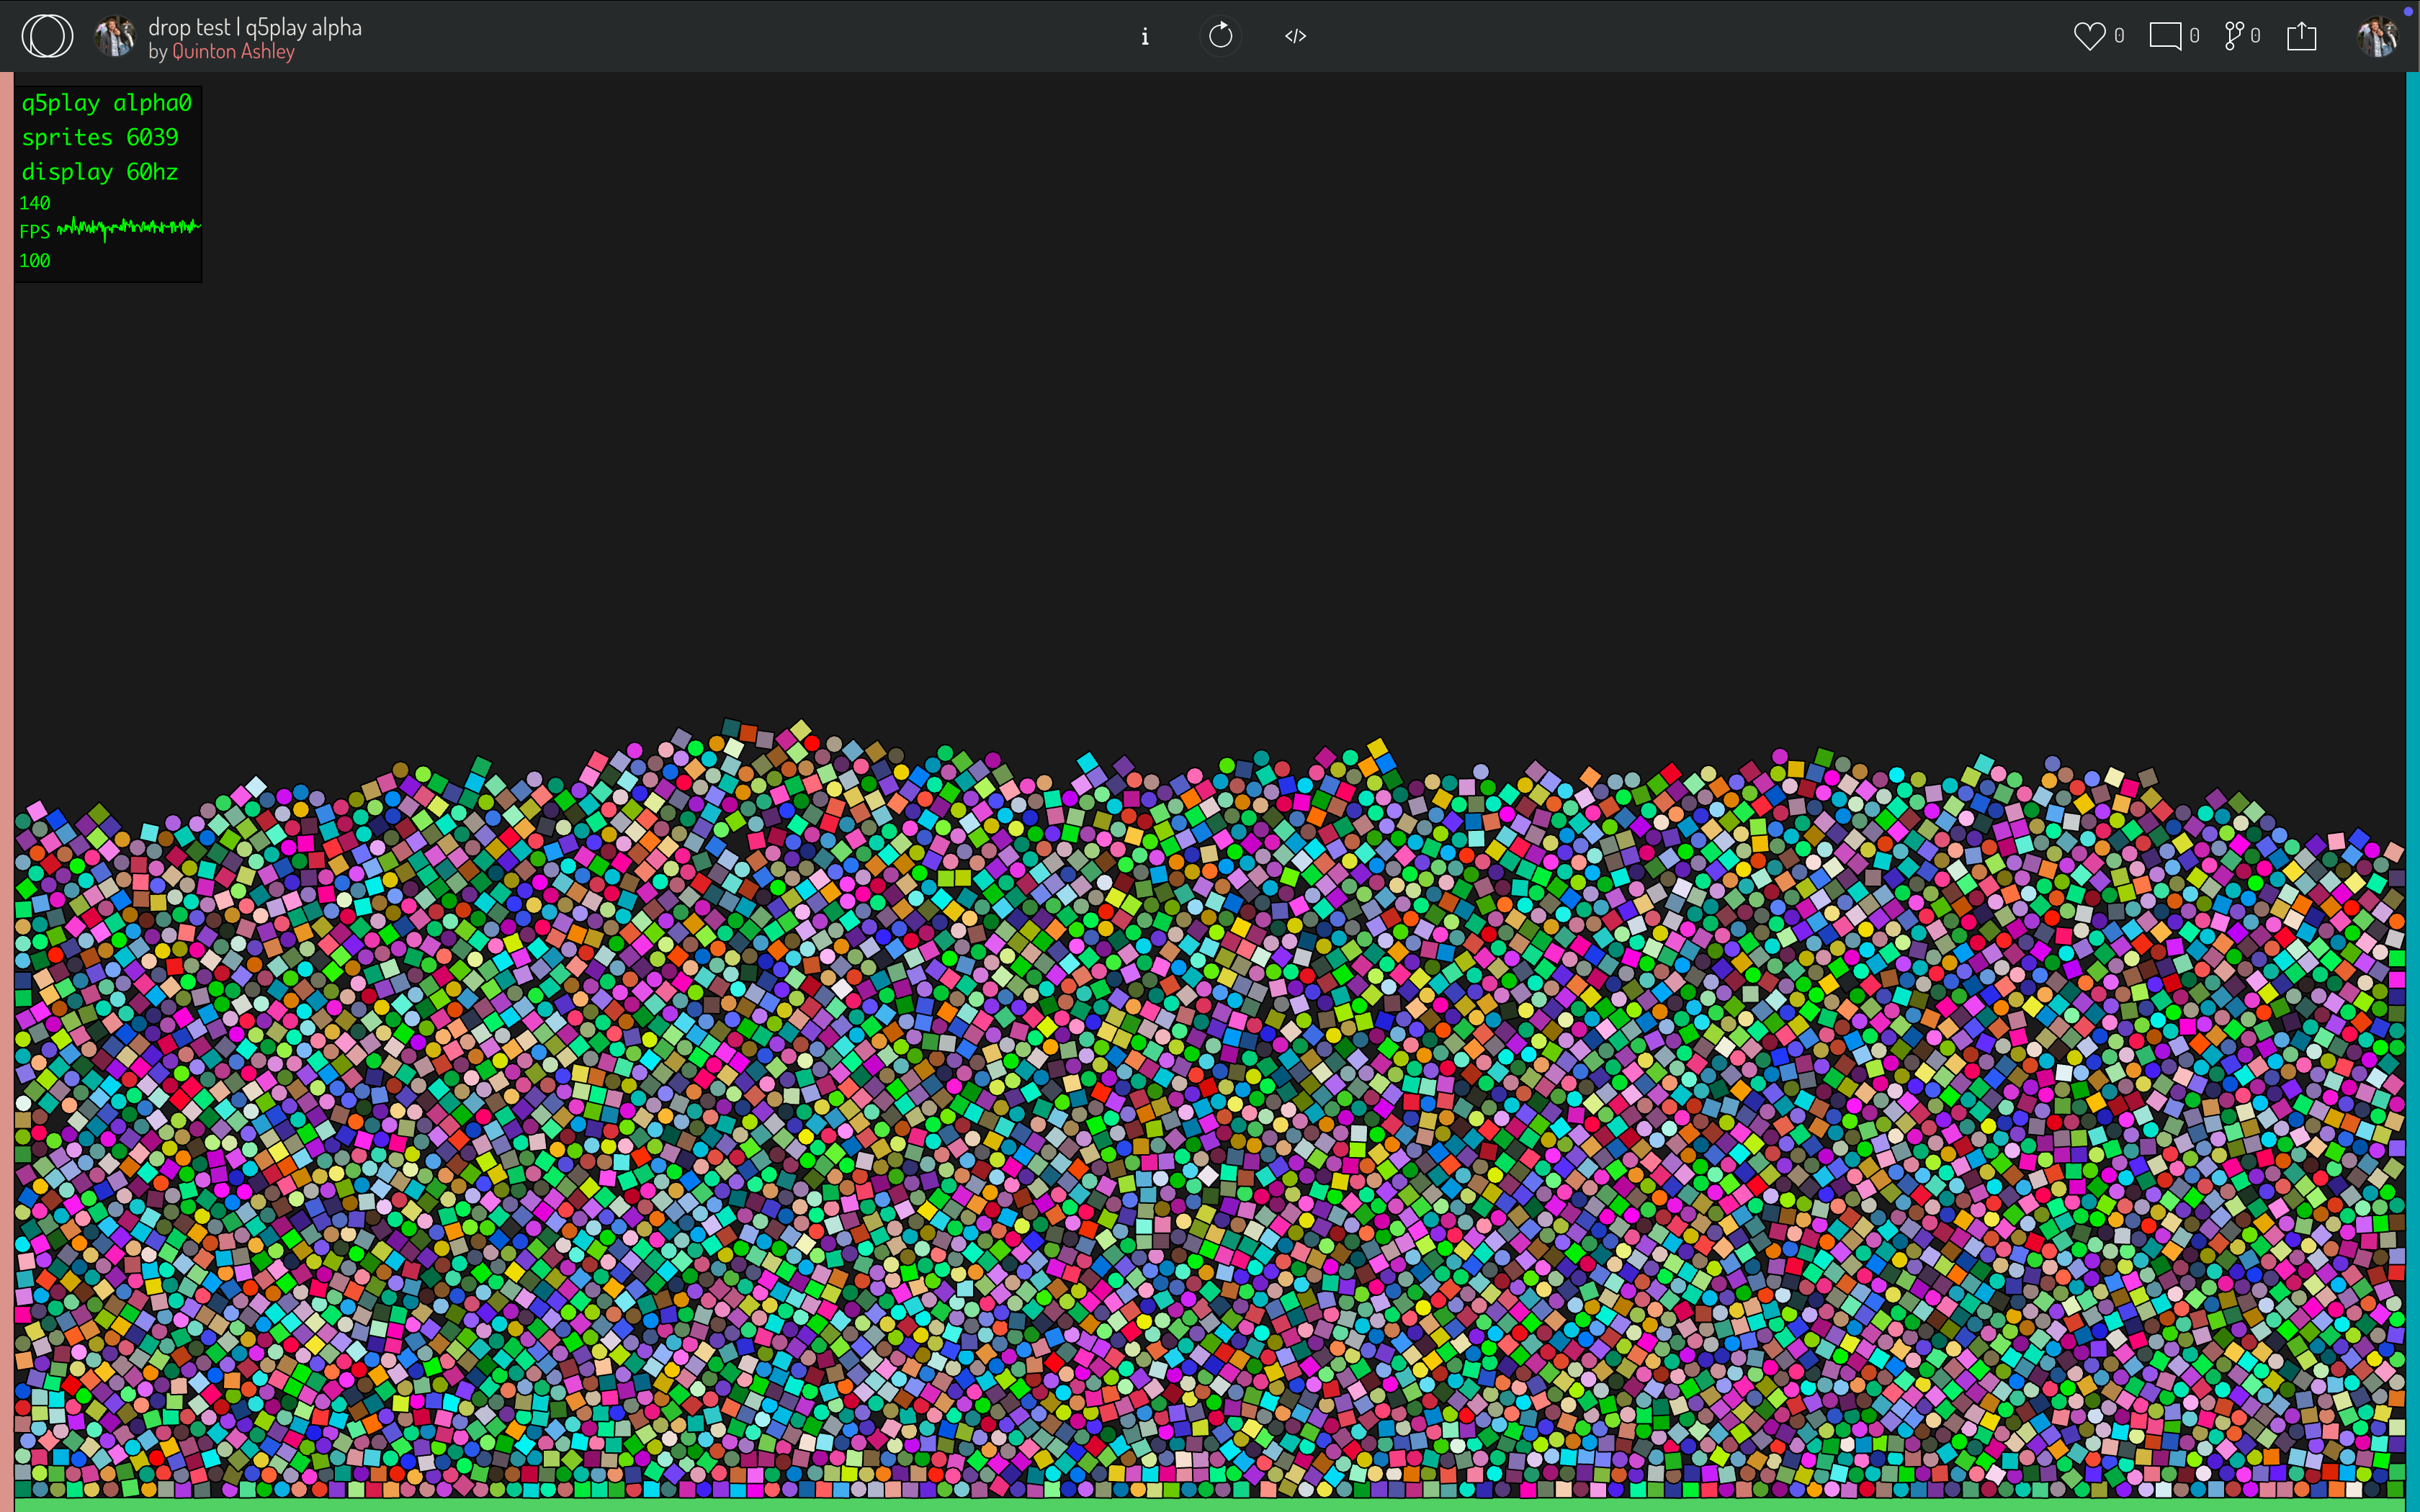Open comments via speech bubble icon
Screen dimensions: 2420x1512
point(2165,36)
